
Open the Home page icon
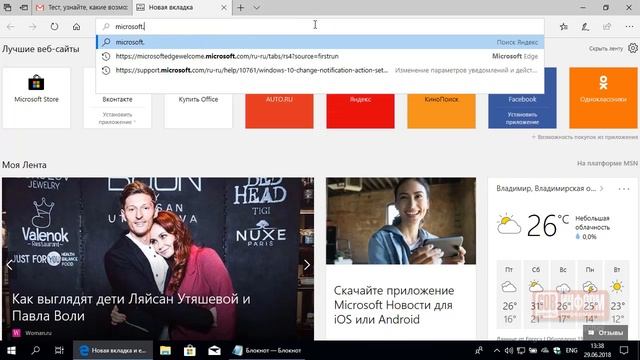tap(76, 27)
